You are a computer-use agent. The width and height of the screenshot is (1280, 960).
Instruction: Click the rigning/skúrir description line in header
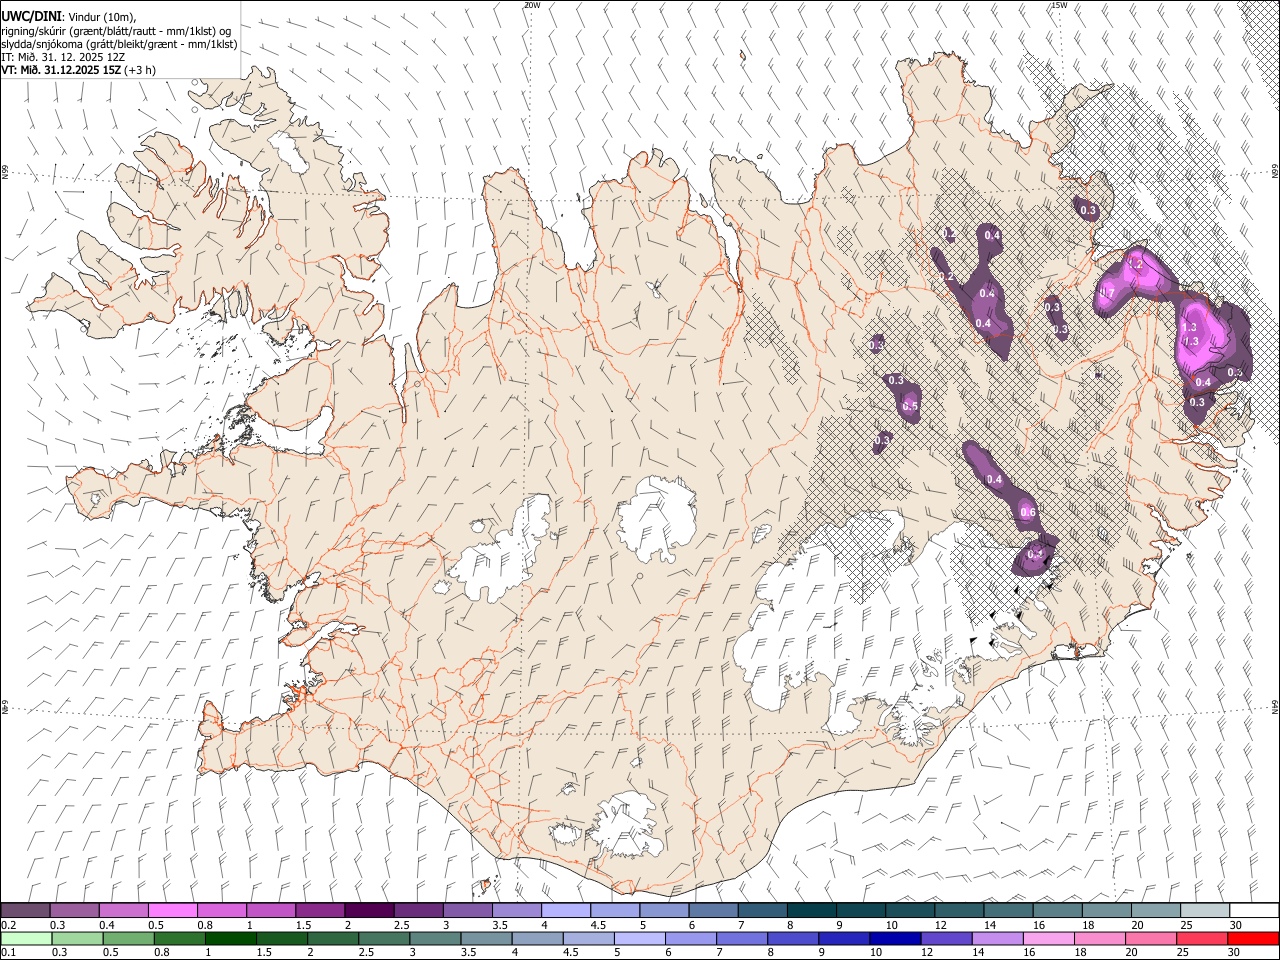click(116, 31)
